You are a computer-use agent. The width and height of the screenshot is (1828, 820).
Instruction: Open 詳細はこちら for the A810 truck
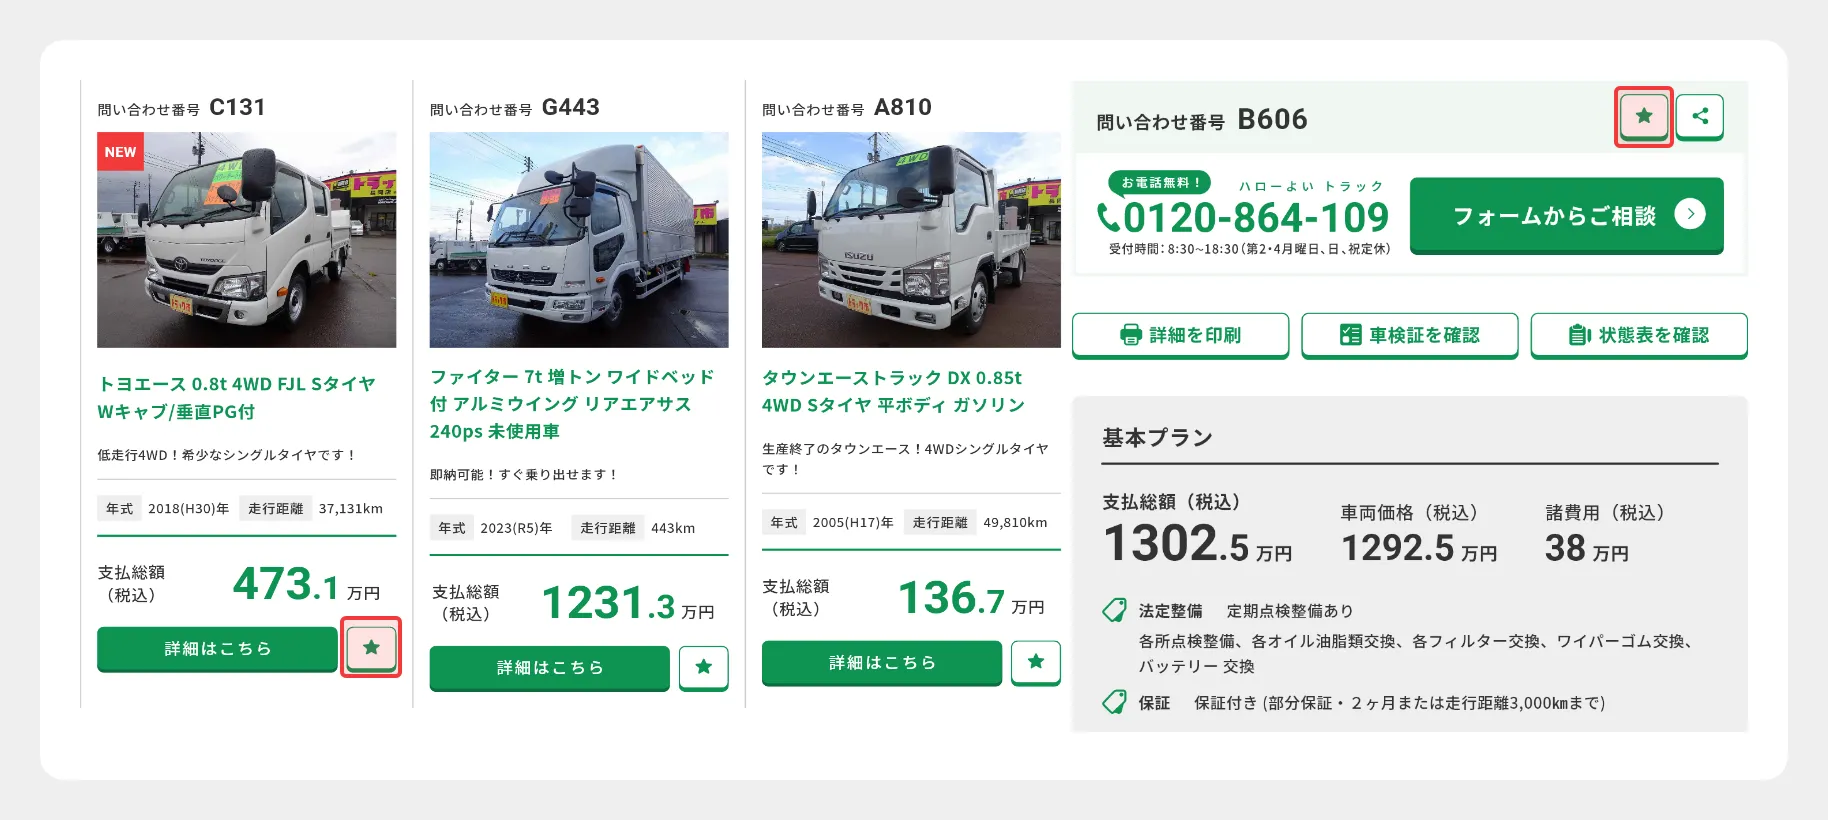(882, 662)
